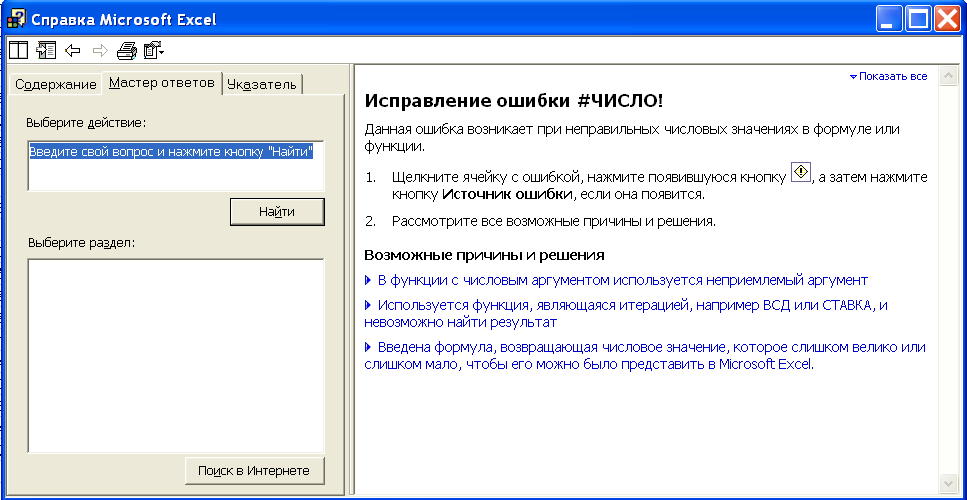This screenshot has height=500, width=967.
Task: Close the Справка Microsoft Excel window
Action: click(948, 19)
